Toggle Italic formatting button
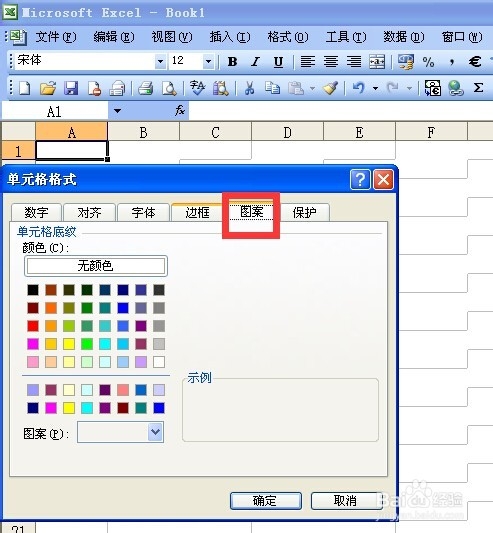 coord(255,62)
